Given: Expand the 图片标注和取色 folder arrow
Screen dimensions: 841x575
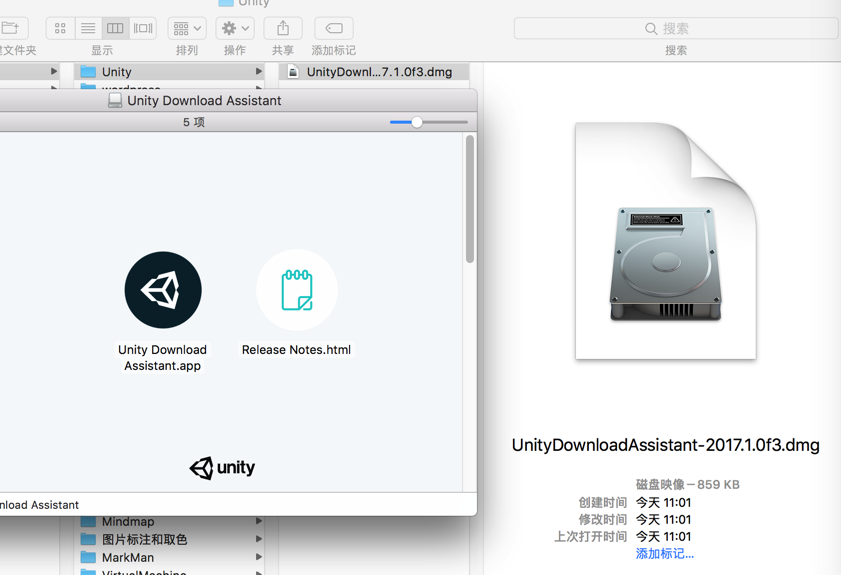Looking at the screenshot, I should point(259,539).
